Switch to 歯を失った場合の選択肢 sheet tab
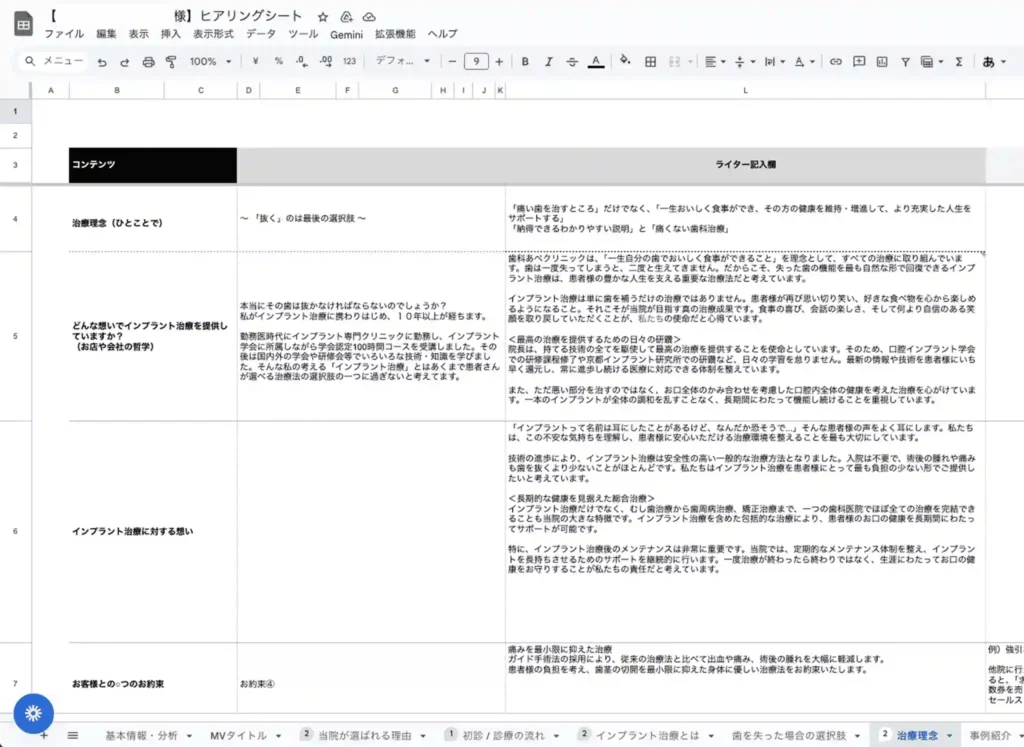 pyautogui.click(x=788, y=736)
